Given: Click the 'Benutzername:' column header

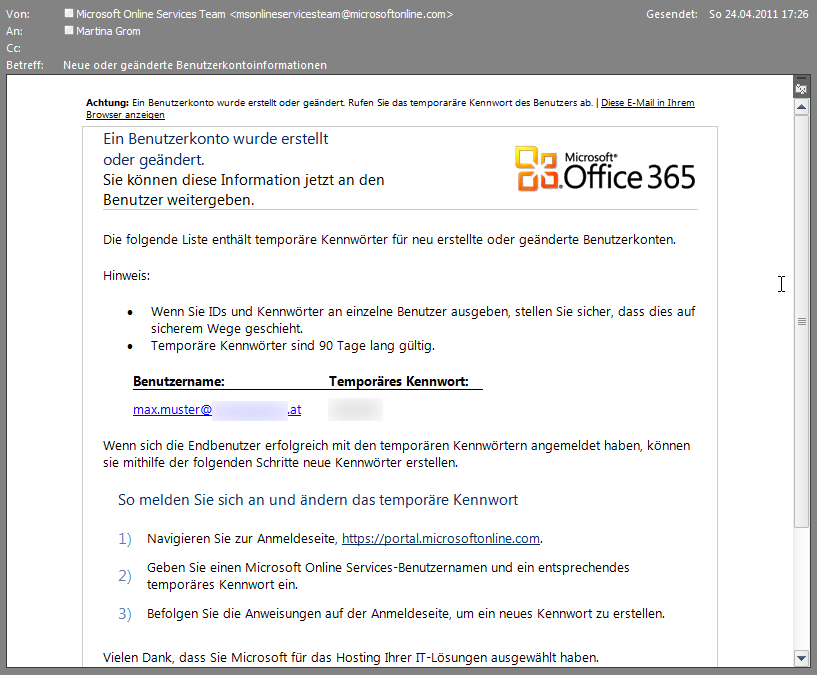Looking at the screenshot, I should [179, 382].
